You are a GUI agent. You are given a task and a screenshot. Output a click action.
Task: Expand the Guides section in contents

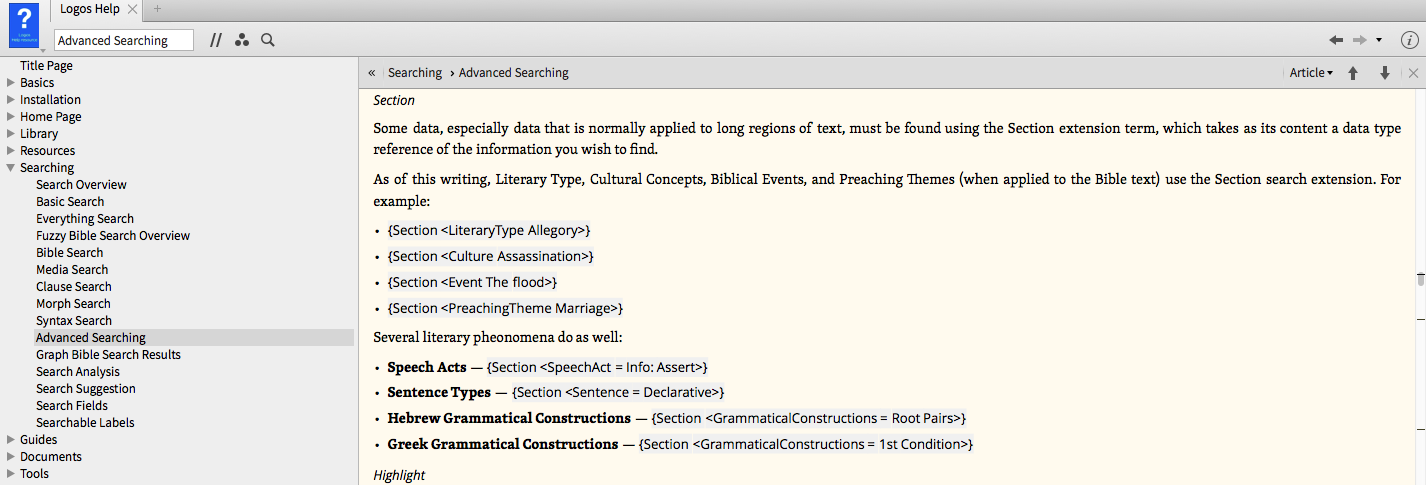11,440
